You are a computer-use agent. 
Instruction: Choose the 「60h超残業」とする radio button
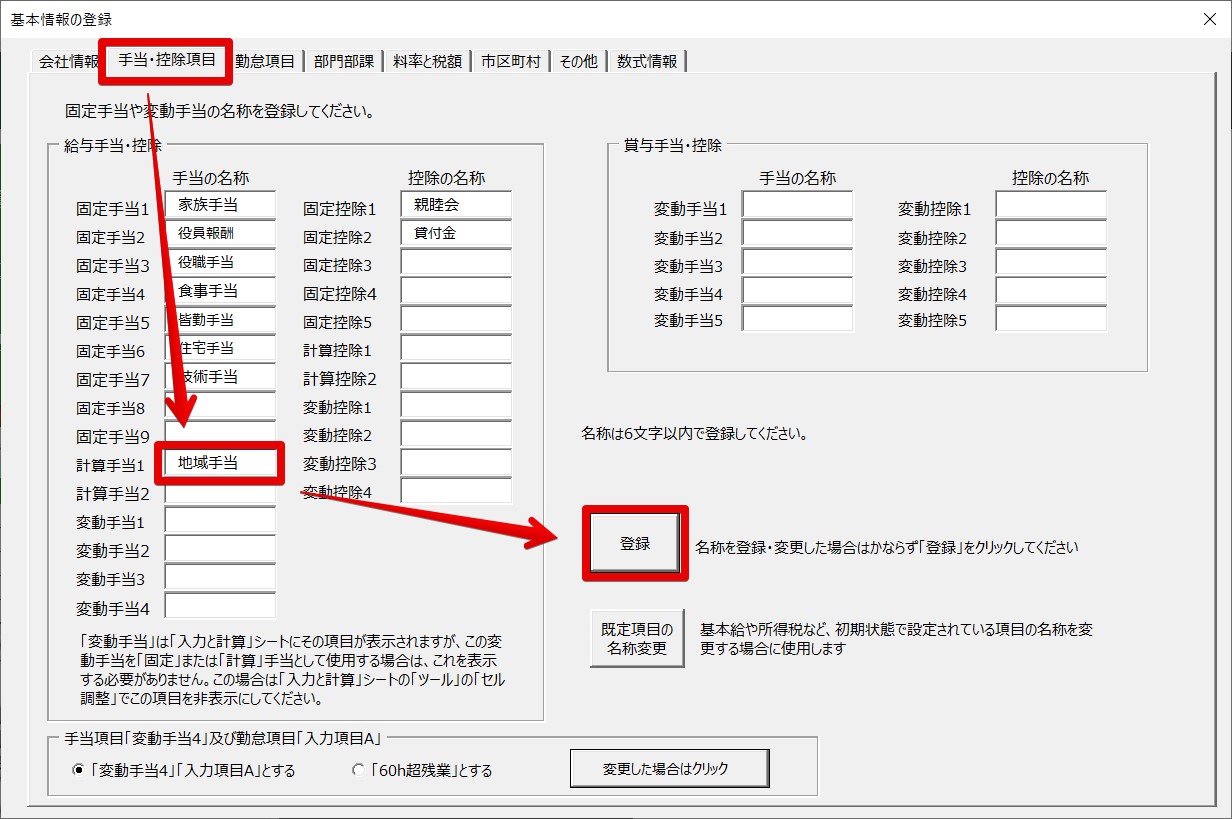coord(359,771)
